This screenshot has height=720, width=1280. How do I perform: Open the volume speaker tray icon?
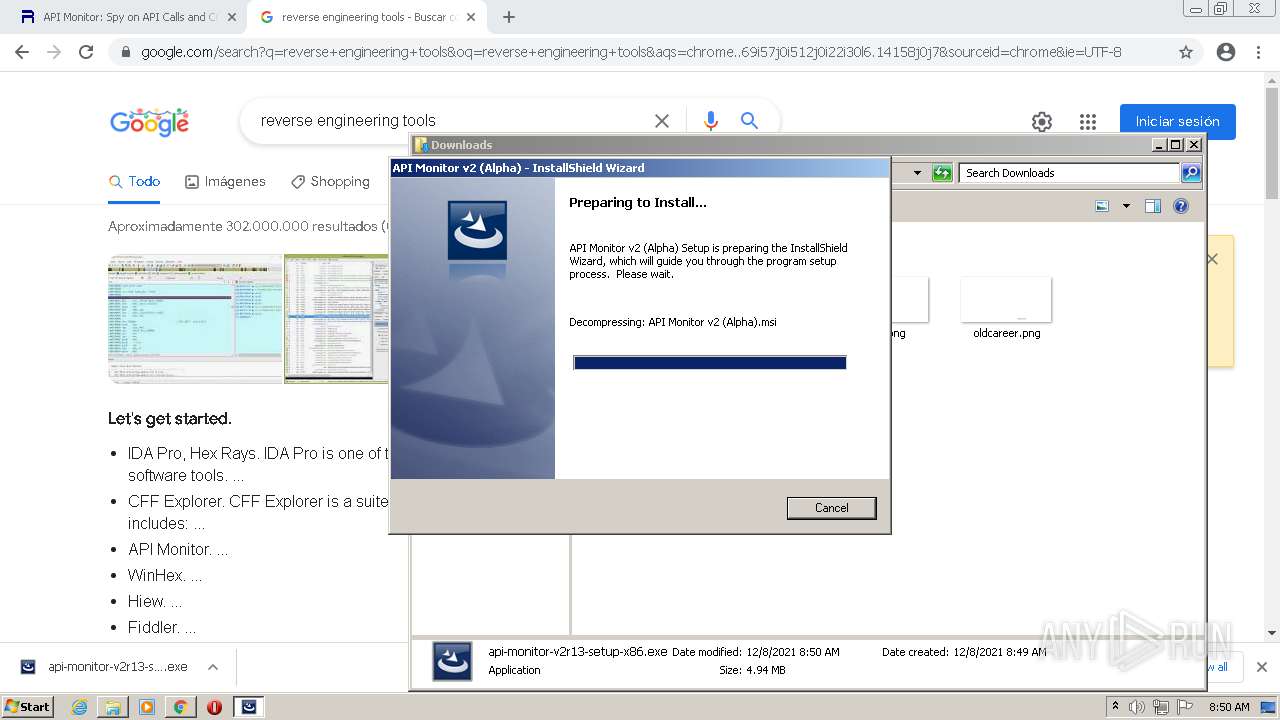click(1136, 707)
